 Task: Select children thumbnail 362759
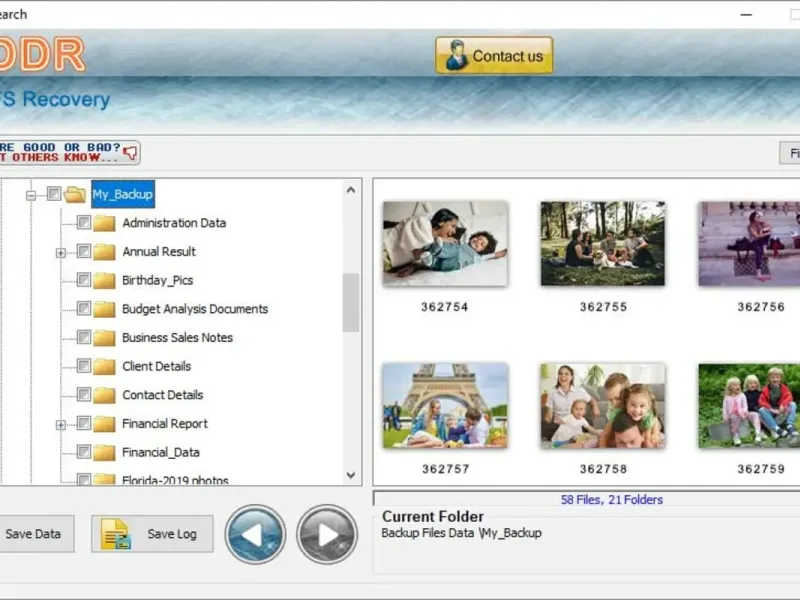pos(749,406)
